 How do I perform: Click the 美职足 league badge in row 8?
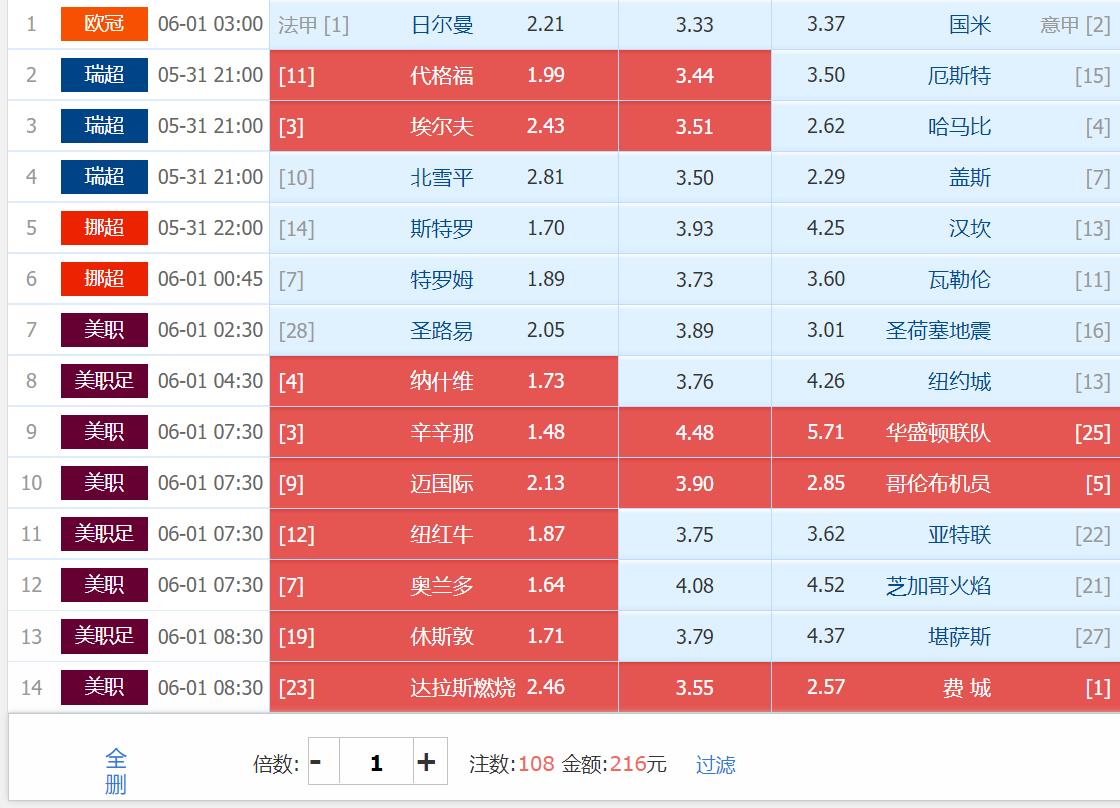104,381
